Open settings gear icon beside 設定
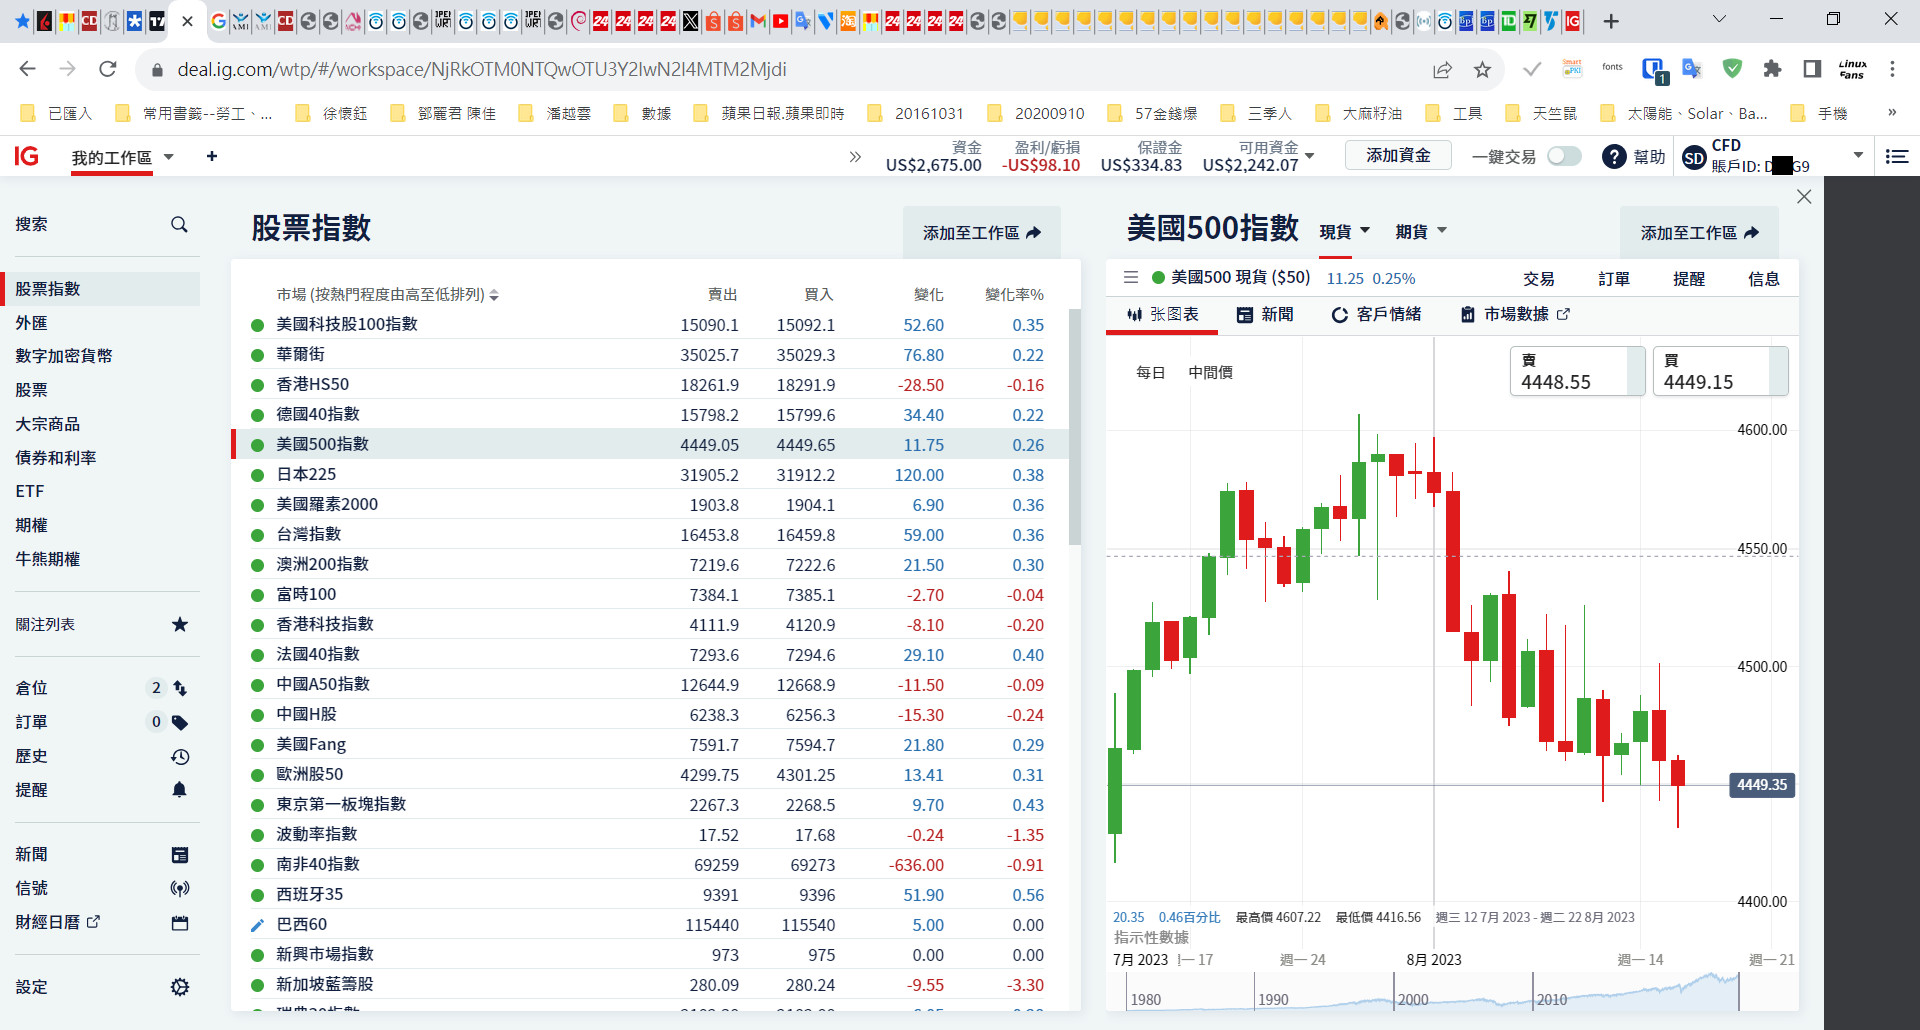This screenshot has height=1030, width=1920. click(180, 987)
